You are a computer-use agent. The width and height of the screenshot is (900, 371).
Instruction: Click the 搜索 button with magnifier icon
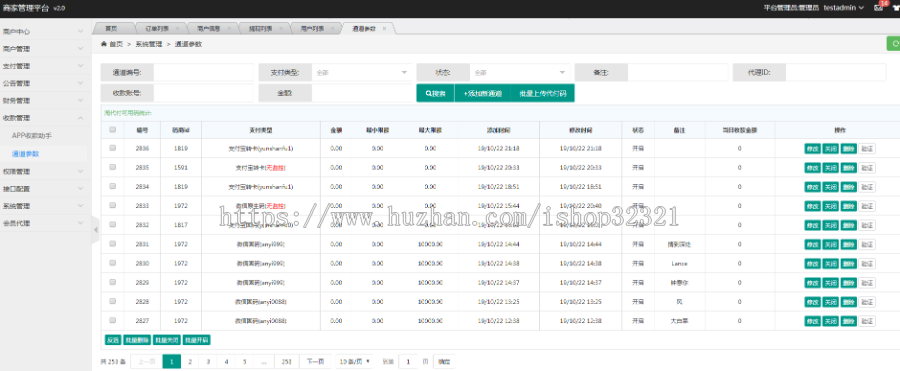tap(435, 93)
